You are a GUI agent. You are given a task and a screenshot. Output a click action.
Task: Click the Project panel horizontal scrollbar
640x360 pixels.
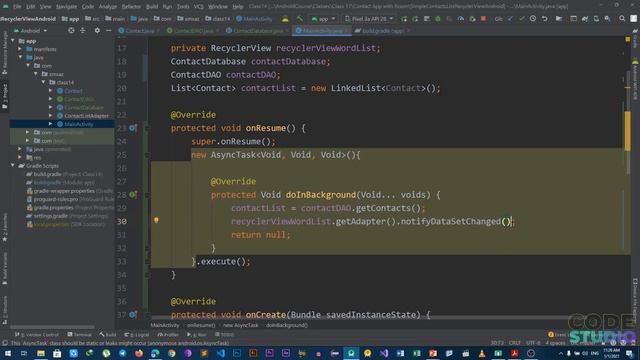(x=52, y=327)
